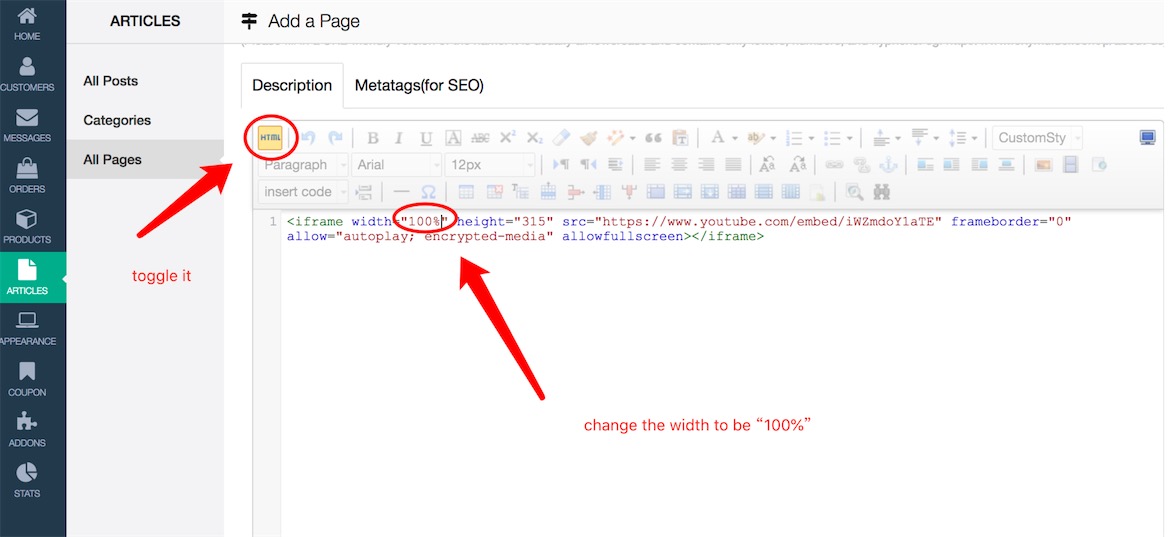
Task: Go to Categories in Articles menu
Action: [x=117, y=120]
